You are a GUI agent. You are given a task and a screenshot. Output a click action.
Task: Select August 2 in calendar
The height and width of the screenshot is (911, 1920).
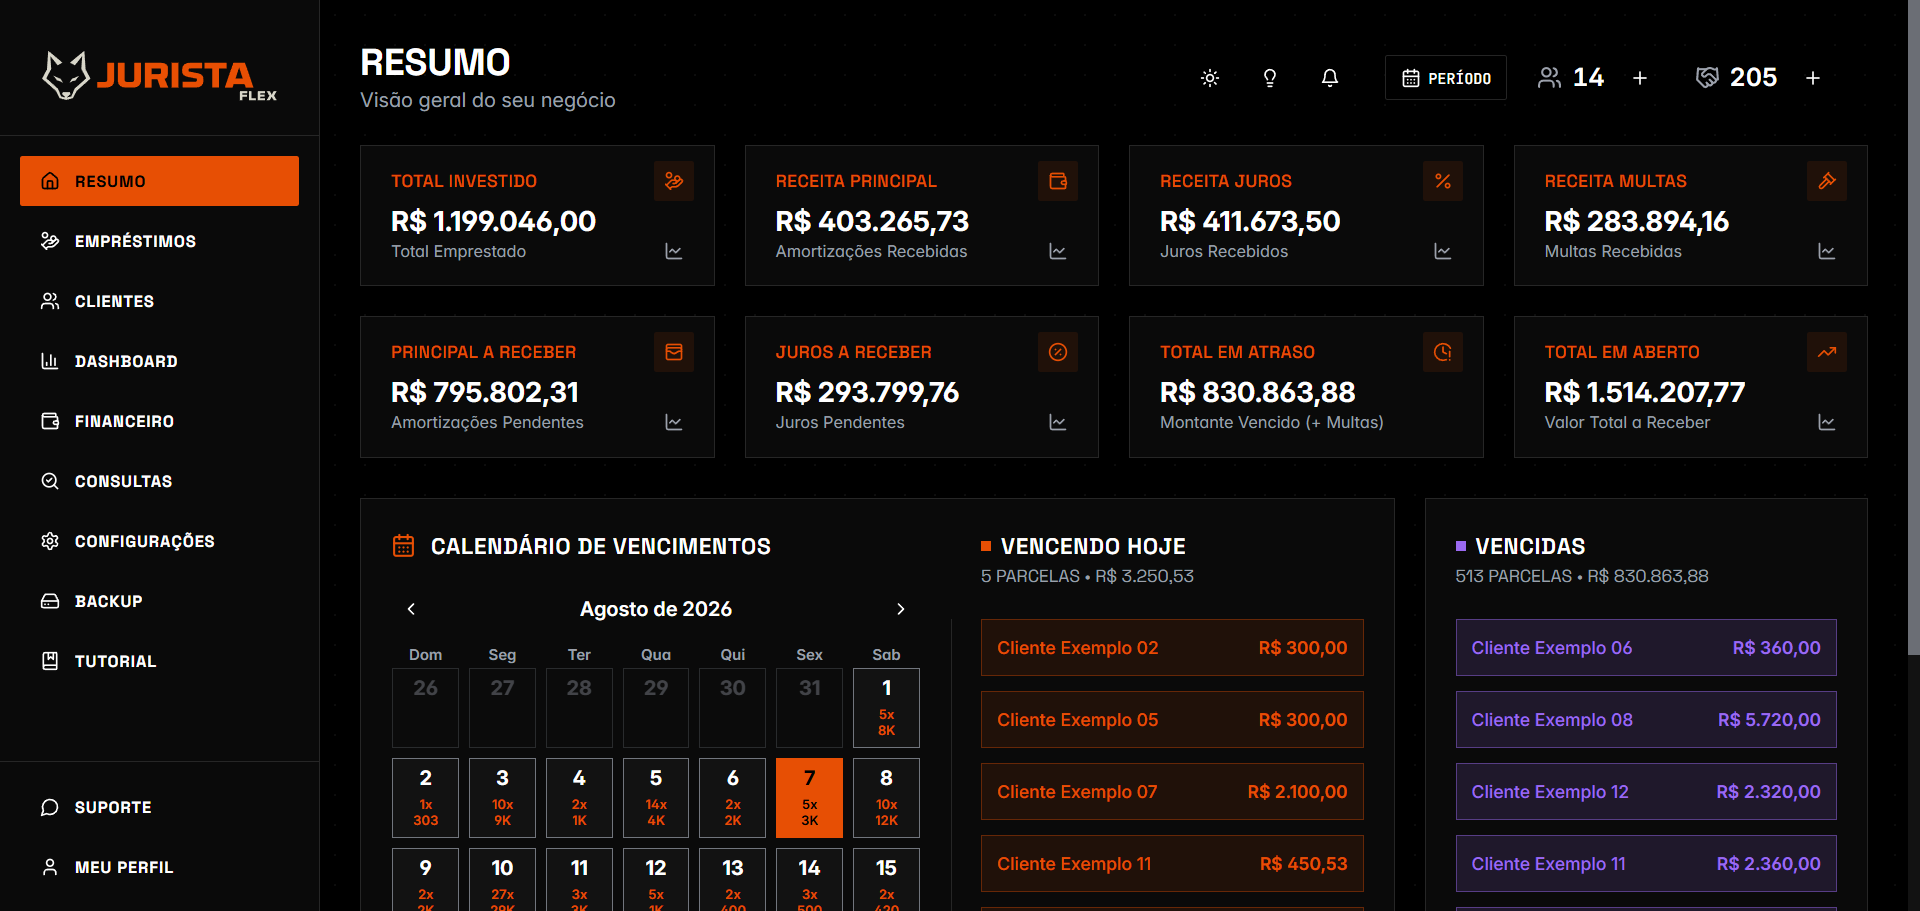click(425, 798)
